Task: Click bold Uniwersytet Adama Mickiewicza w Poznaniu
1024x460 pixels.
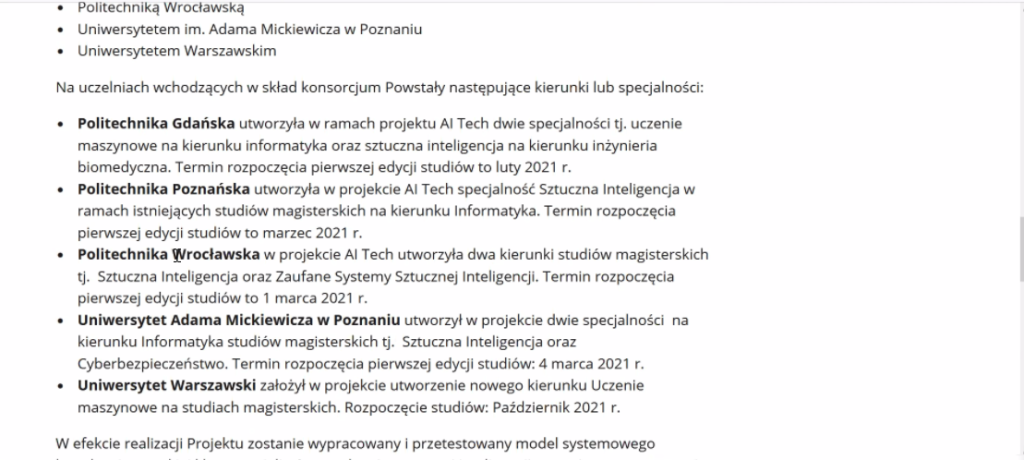Action: (238, 320)
